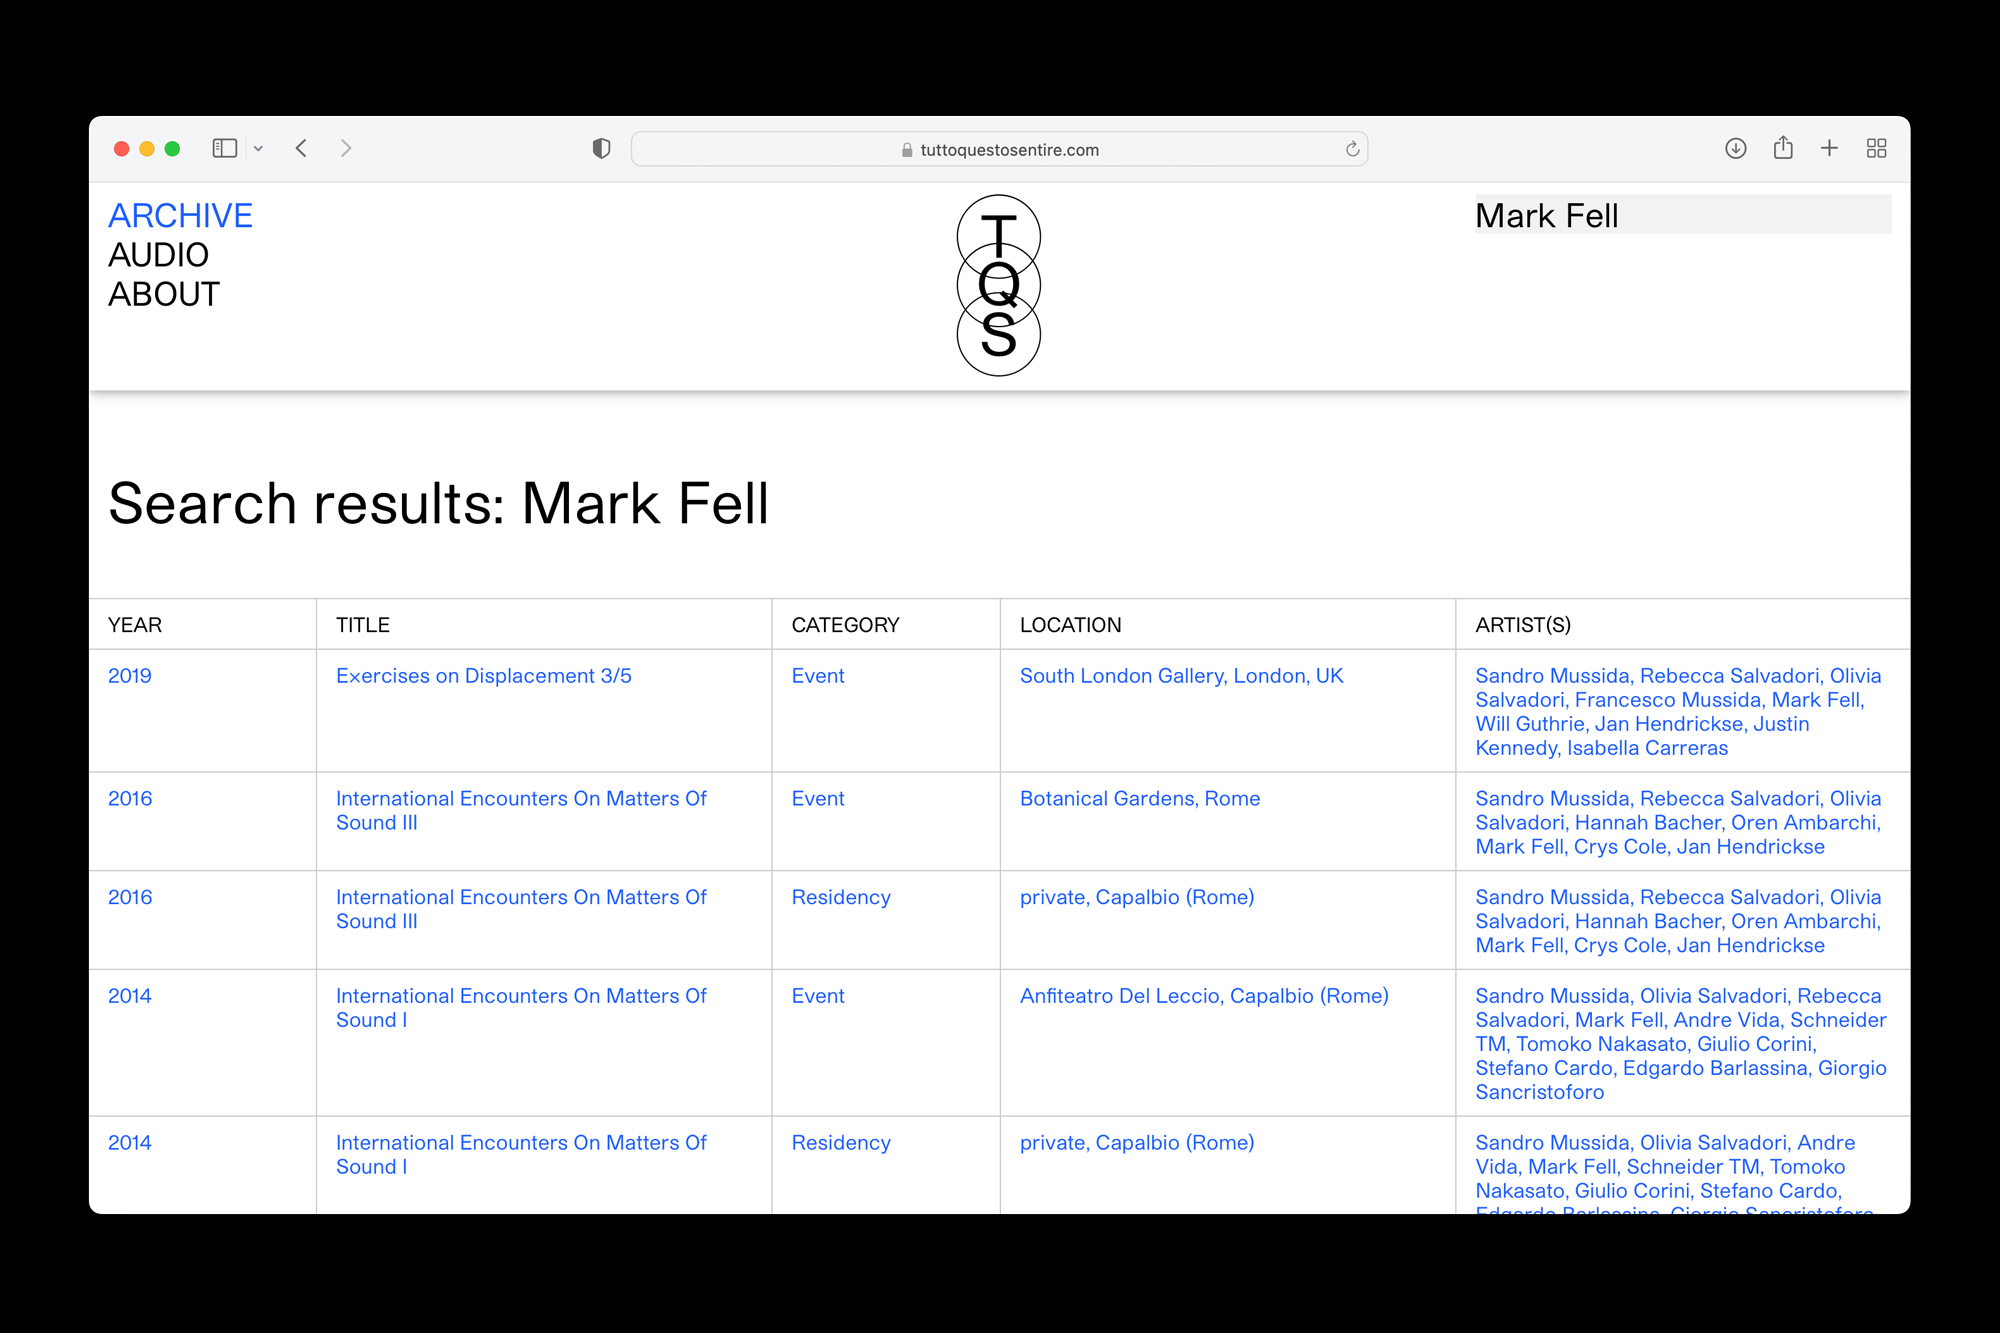
Task: Open the ARCHIVE menu item
Action: 180,216
